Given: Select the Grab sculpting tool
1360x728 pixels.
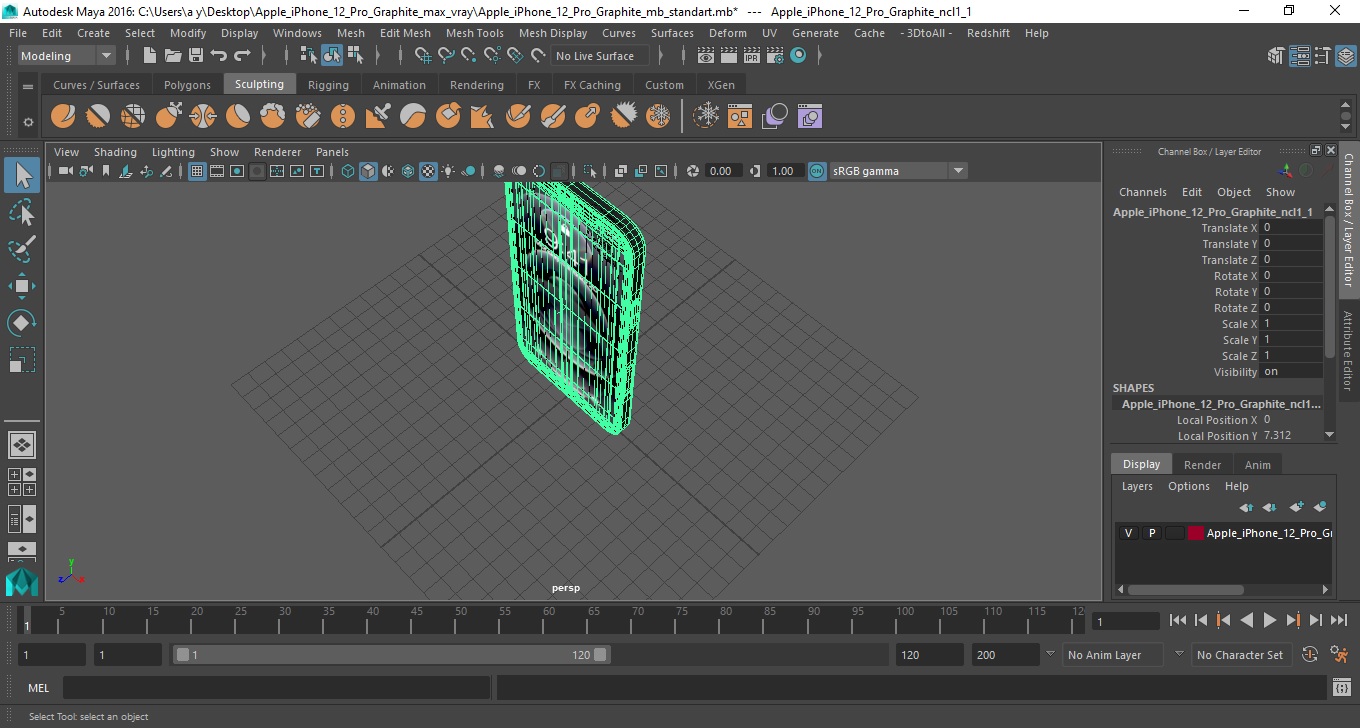Looking at the screenshot, I should click(x=168, y=117).
